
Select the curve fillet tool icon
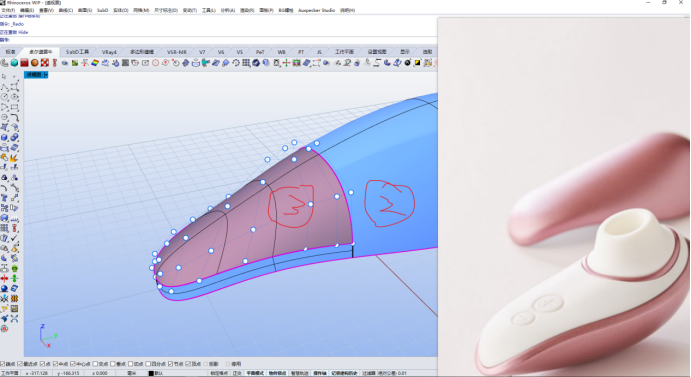click(15, 117)
